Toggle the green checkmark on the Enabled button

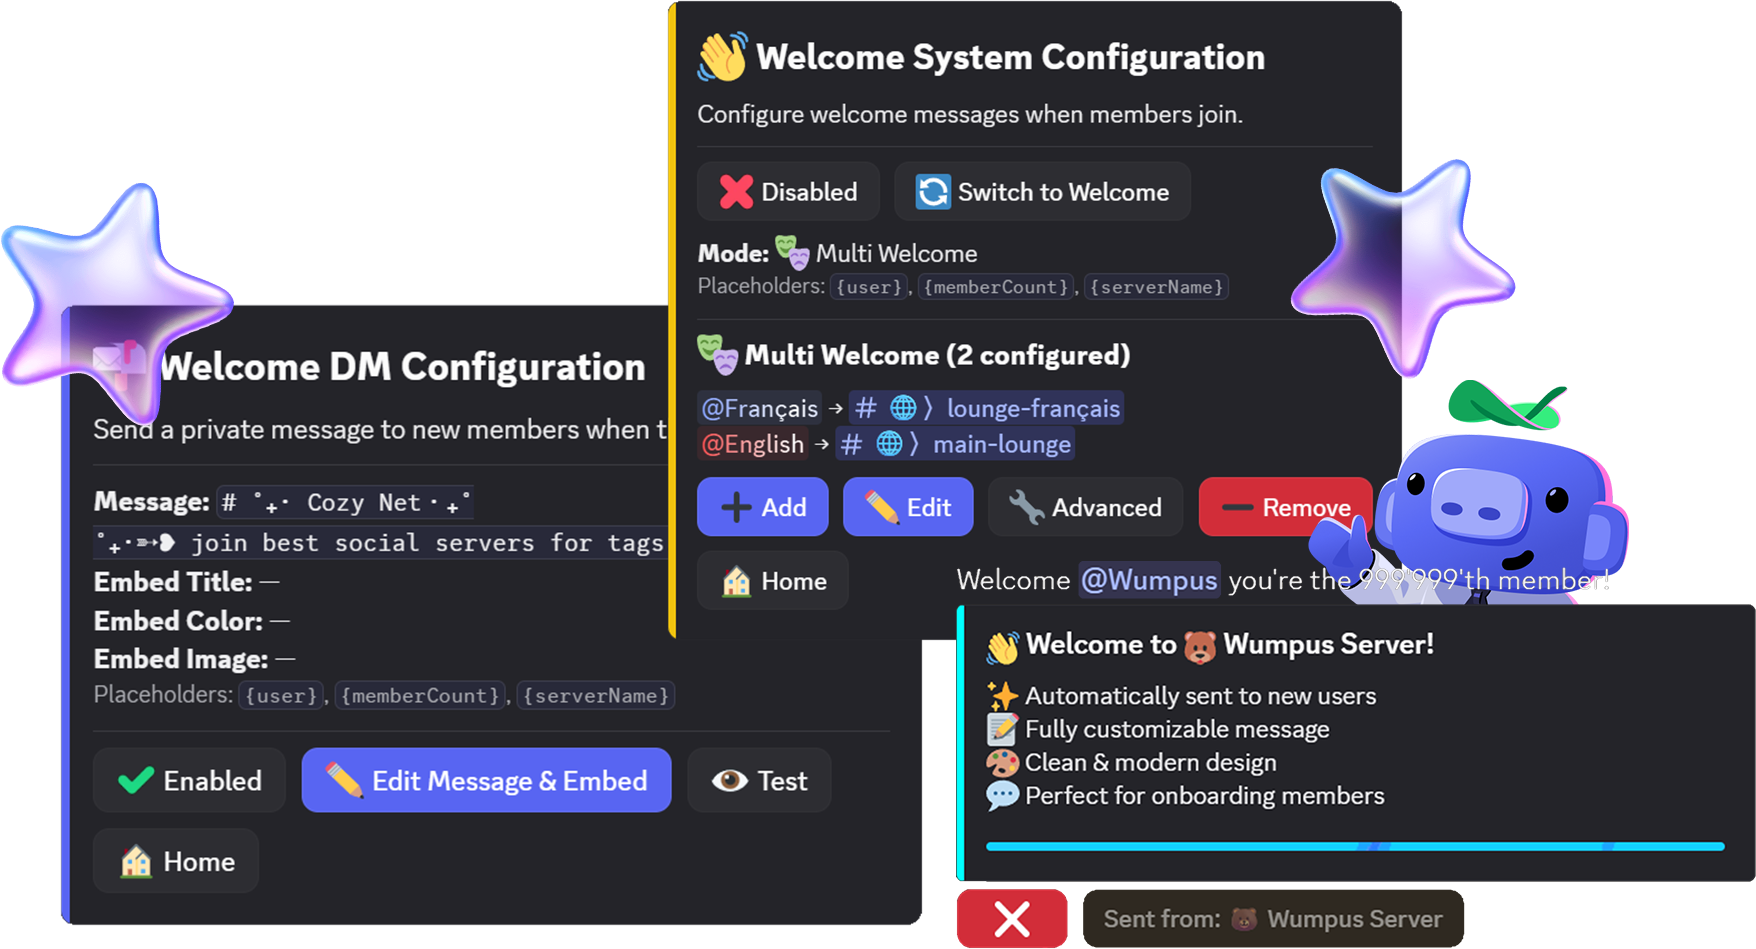point(137,780)
